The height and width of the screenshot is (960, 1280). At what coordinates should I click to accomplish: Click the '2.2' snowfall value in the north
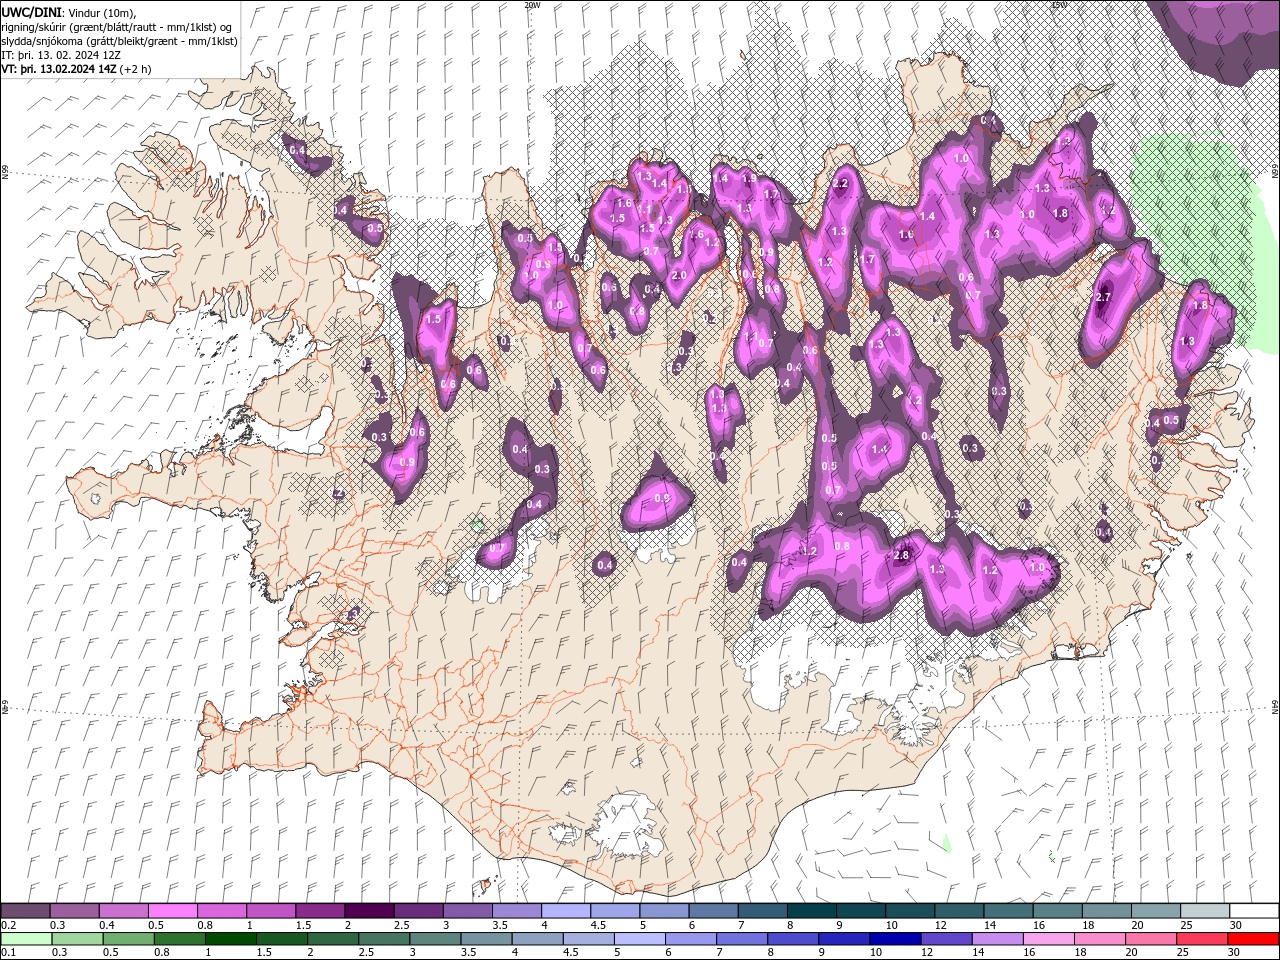pos(841,184)
